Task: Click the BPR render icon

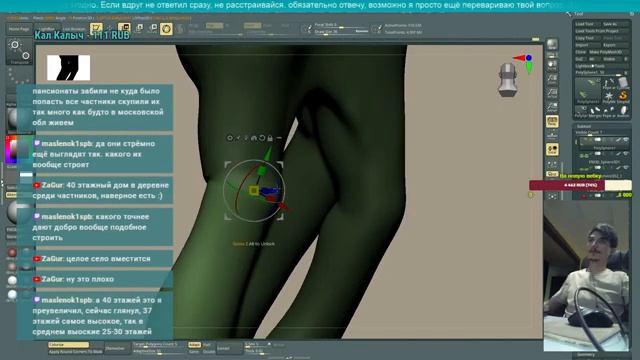Action: pyautogui.click(x=552, y=44)
